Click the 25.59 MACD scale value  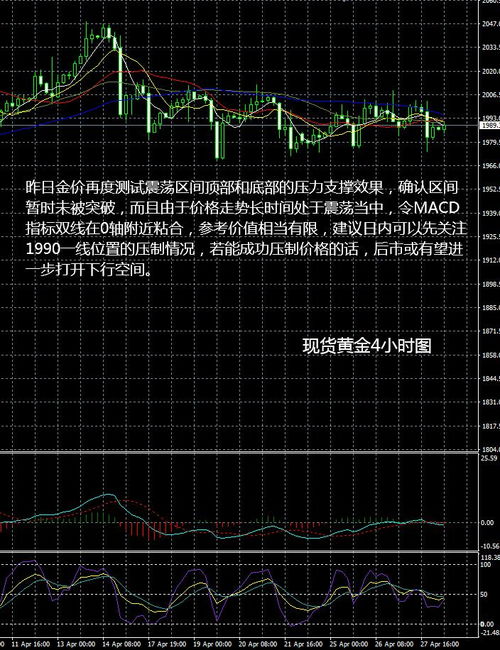click(488, 458)
